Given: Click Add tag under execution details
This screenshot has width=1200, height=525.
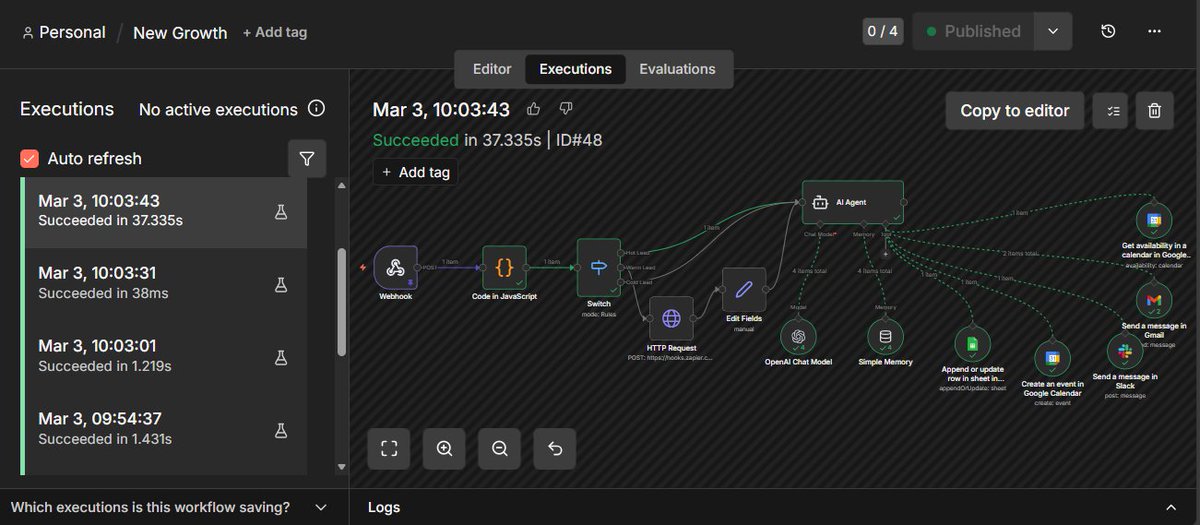Looking at the screenshot, I should click(416, 172).
